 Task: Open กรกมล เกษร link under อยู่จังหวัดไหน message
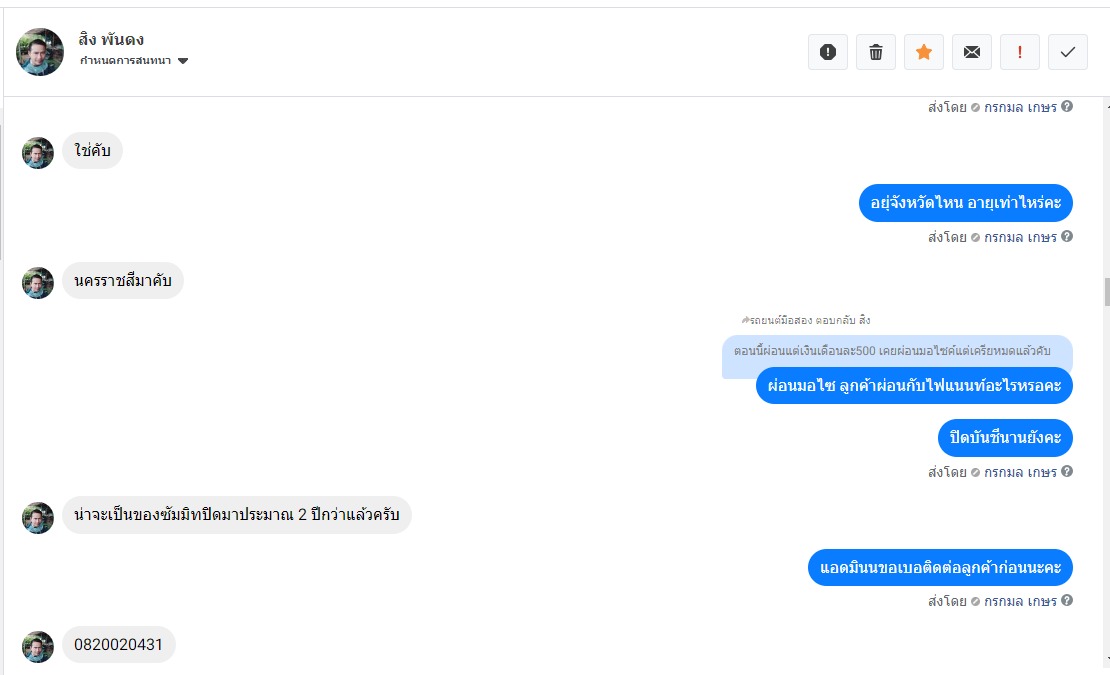(1020, 237)
